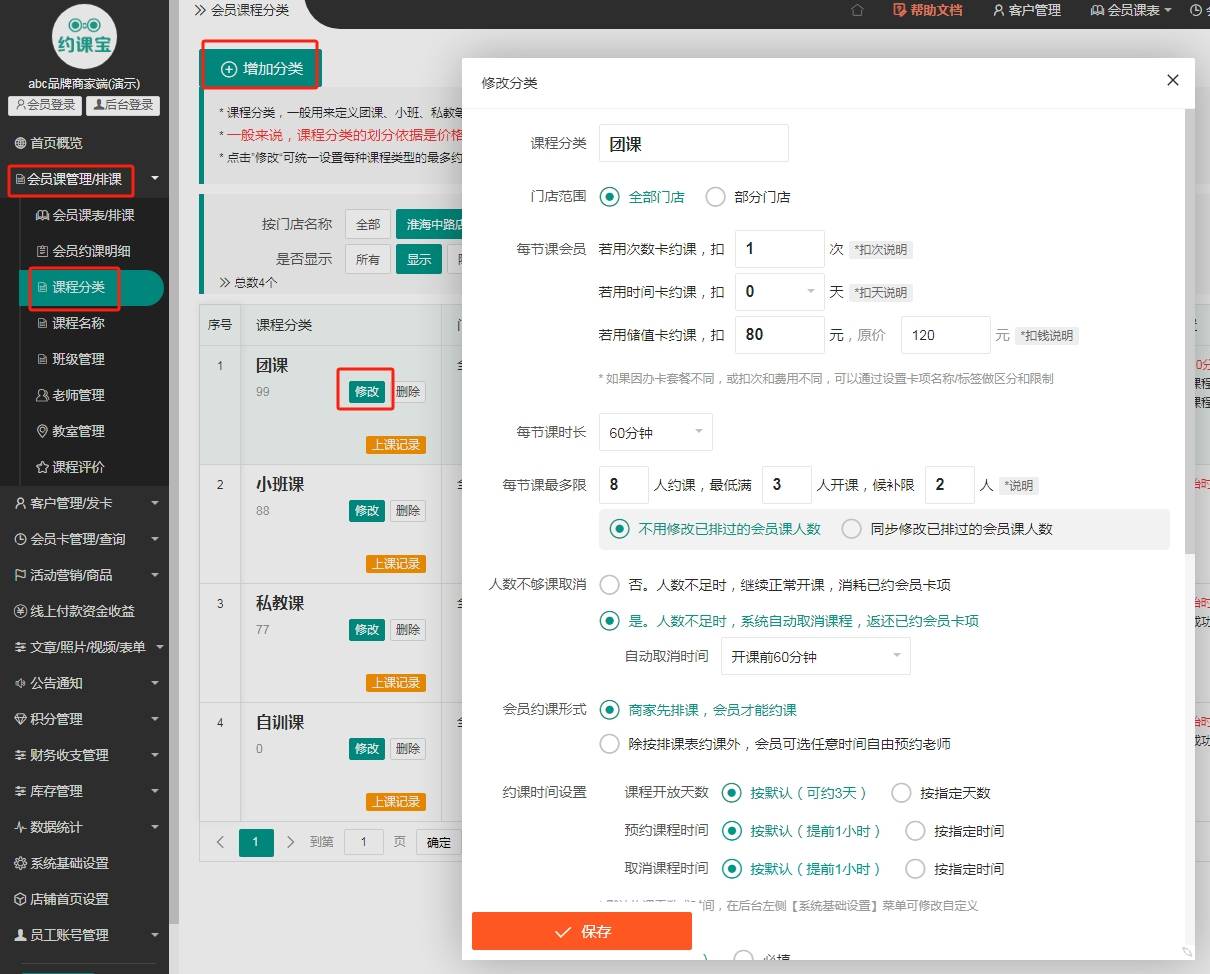Click the 储值卡约课 扣 80 field

point(780,335)
